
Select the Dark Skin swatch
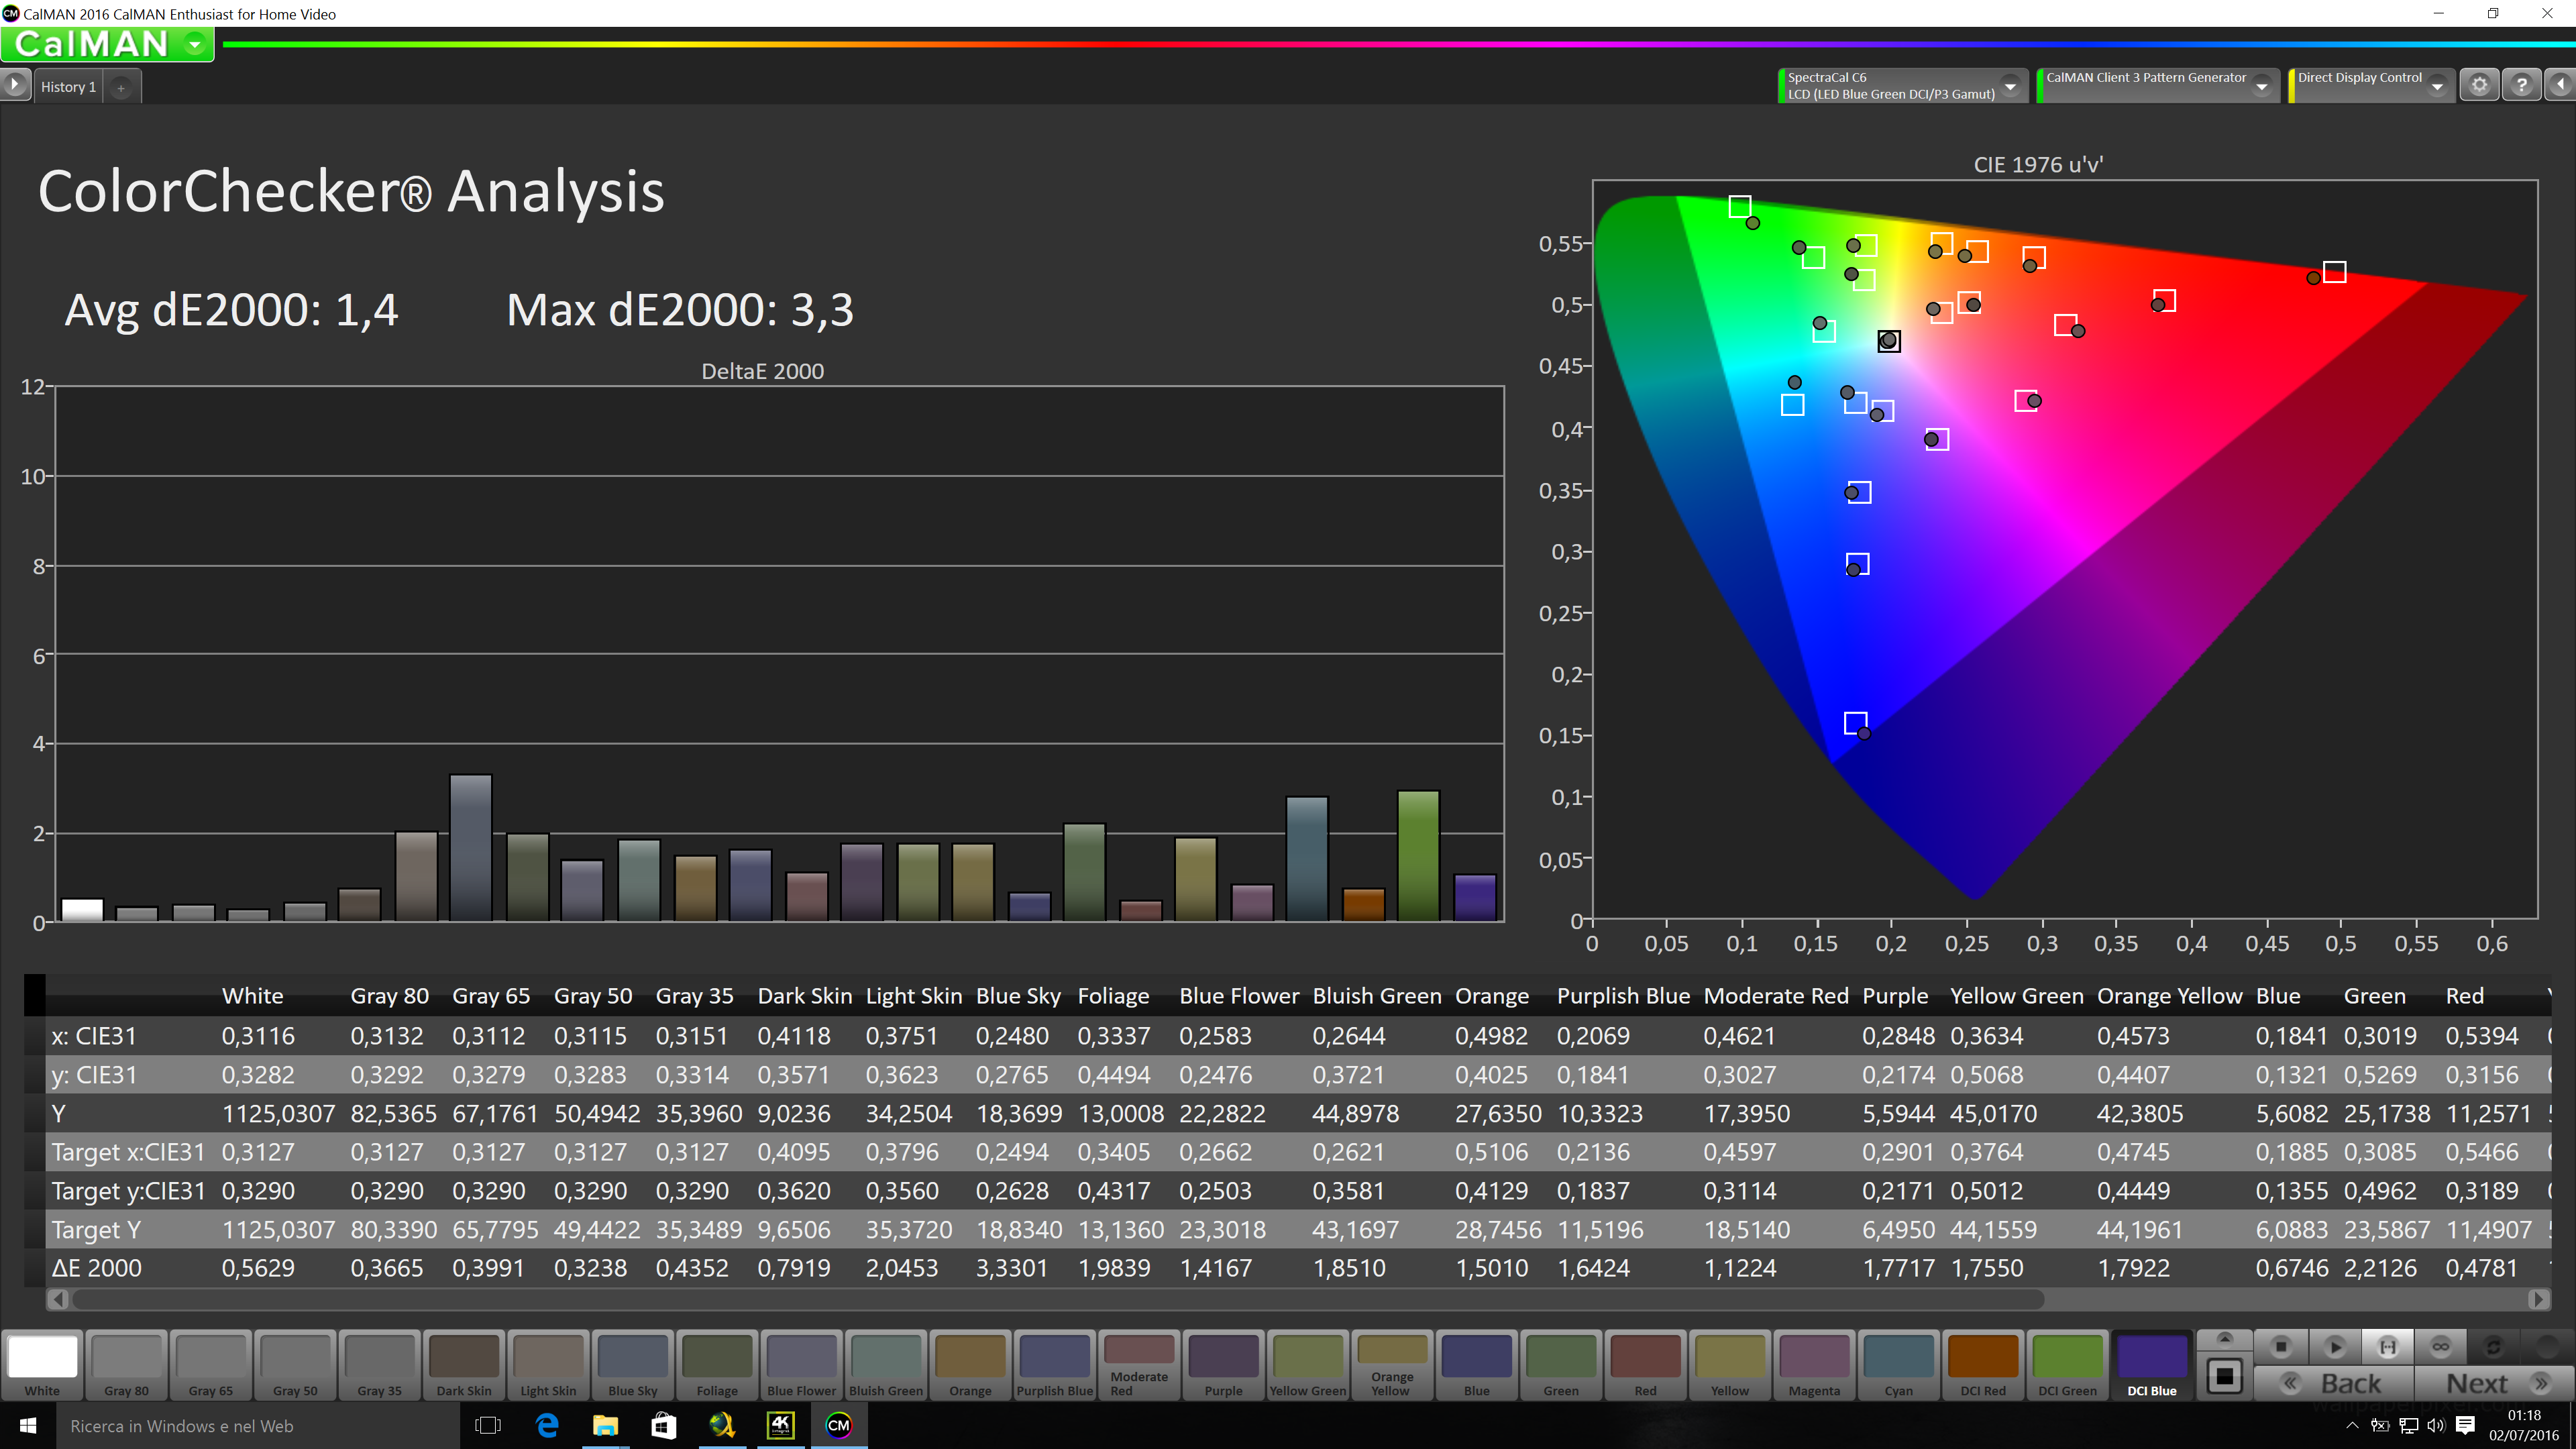[x=464, y=1365]
